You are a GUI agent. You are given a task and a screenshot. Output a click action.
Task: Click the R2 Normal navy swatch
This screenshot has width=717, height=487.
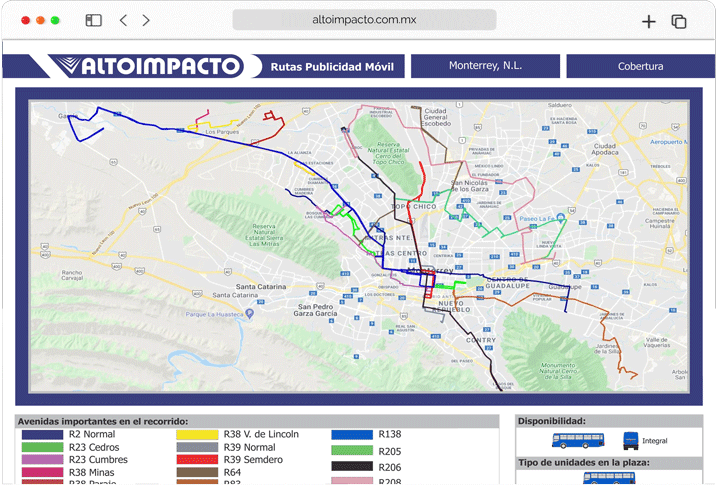click(x=43, y=434)
